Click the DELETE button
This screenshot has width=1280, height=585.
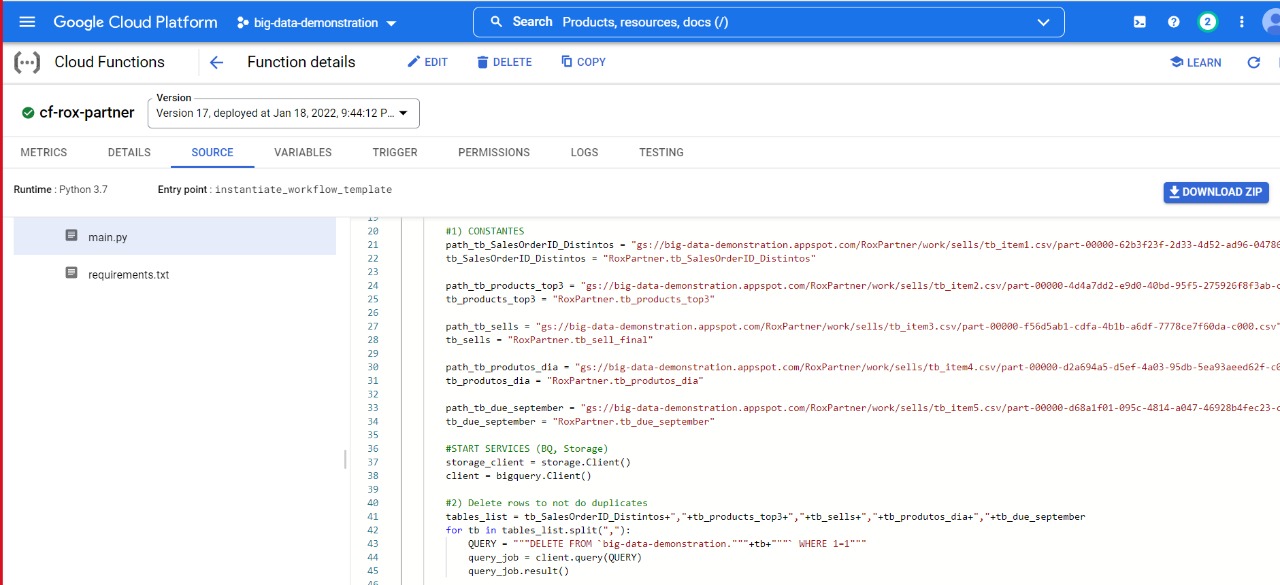504,62
